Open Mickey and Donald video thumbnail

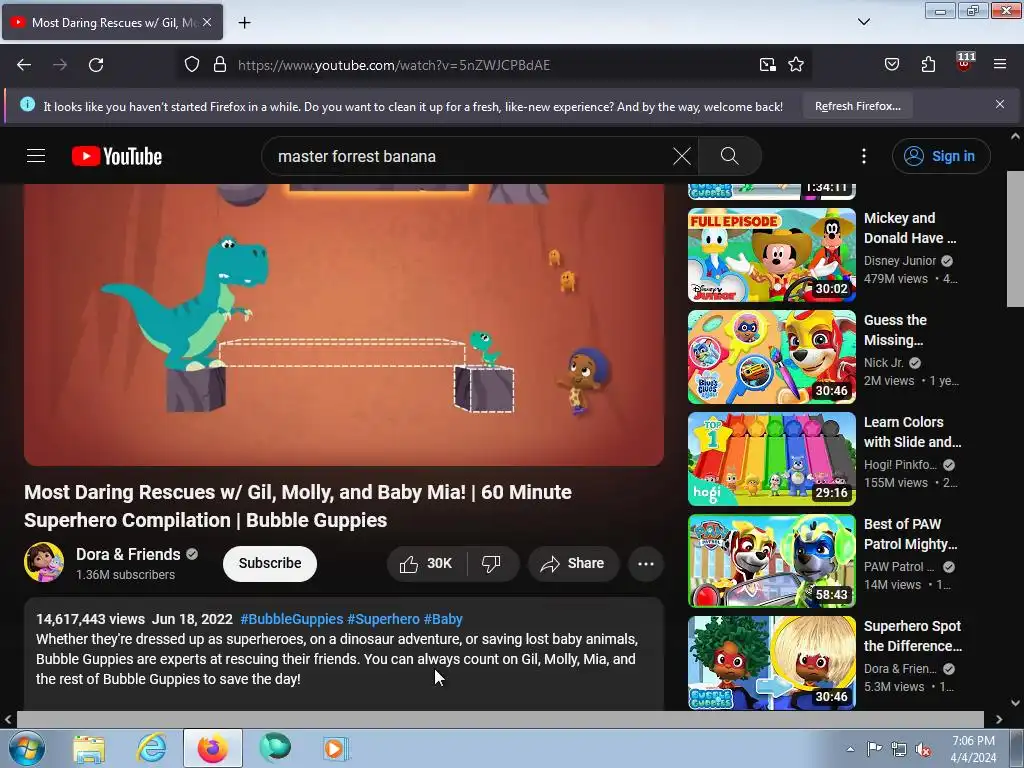pyautogui.click(x=771, y=255)
